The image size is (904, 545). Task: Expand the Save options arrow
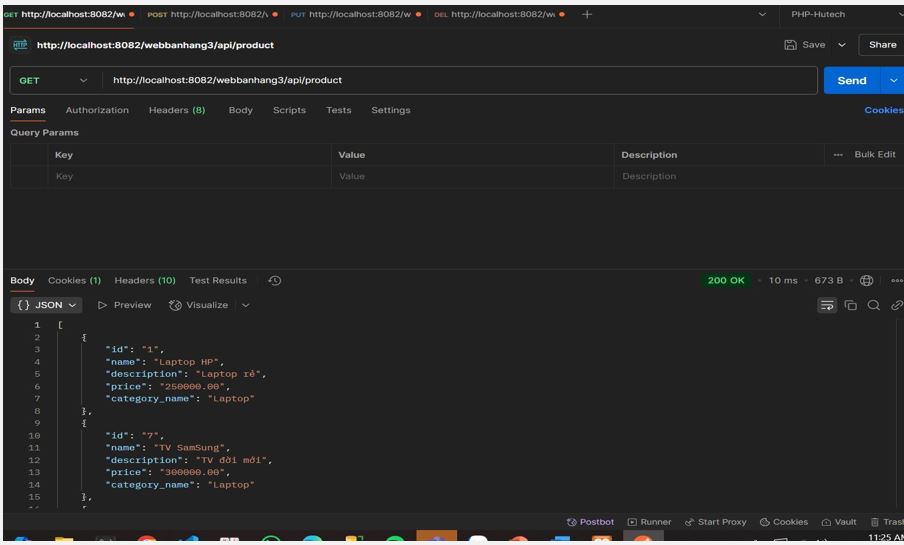tap(841, 45)
